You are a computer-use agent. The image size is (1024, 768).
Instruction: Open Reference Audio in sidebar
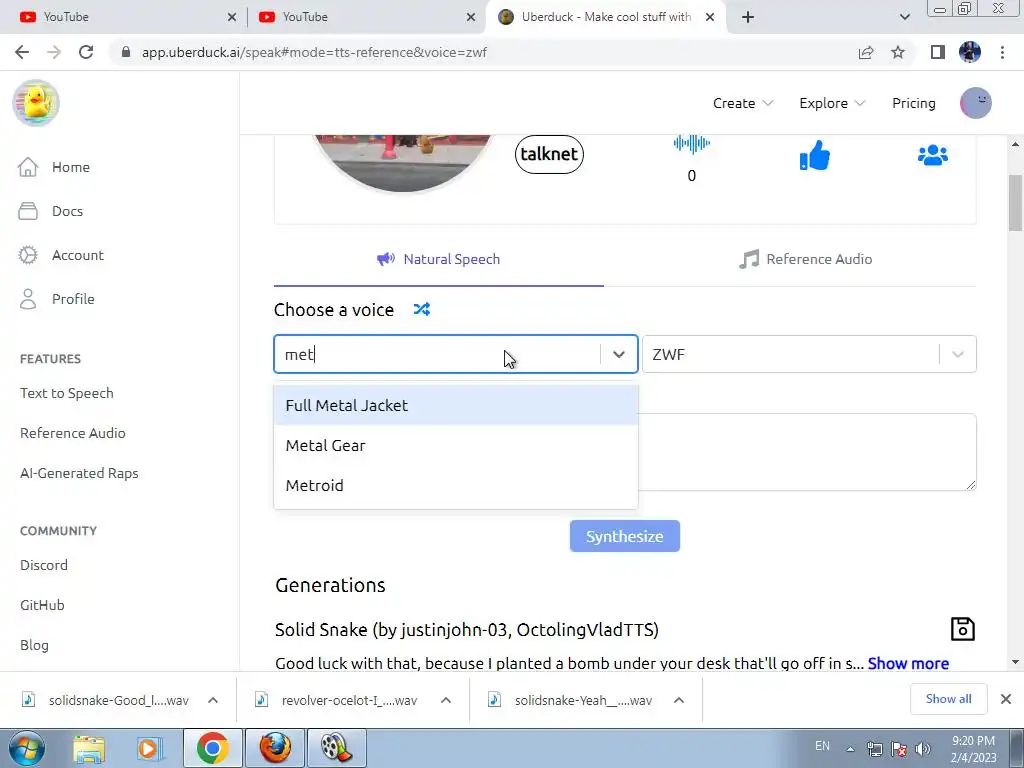72,433
